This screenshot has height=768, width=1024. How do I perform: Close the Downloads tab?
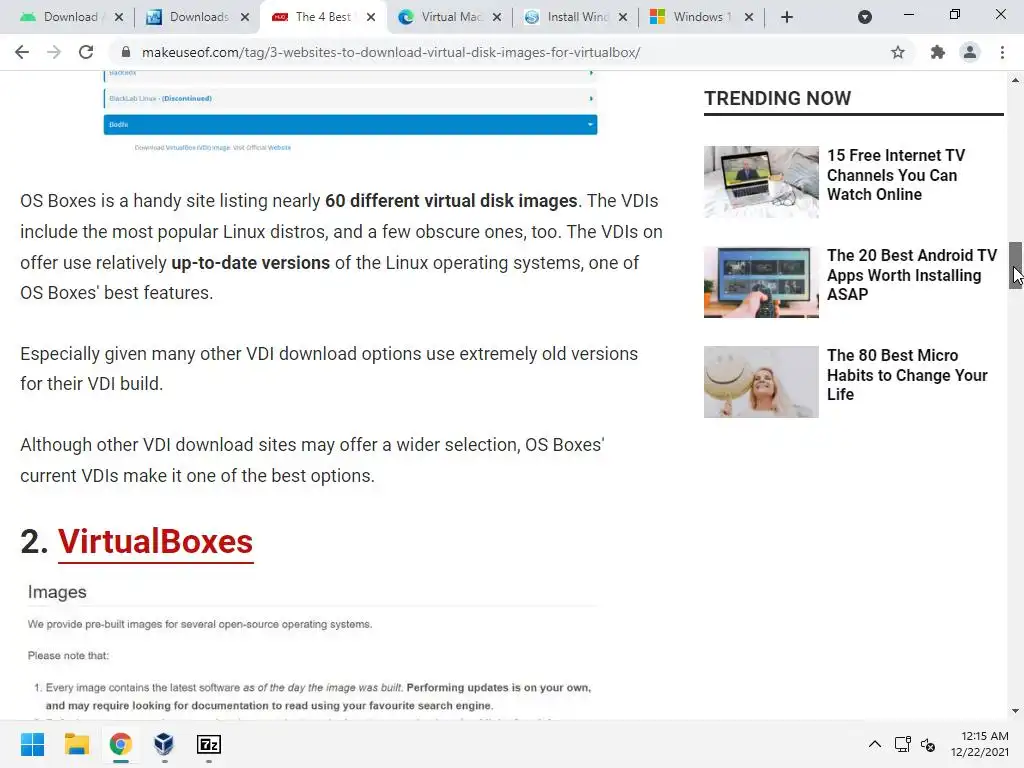click(245, 17)
